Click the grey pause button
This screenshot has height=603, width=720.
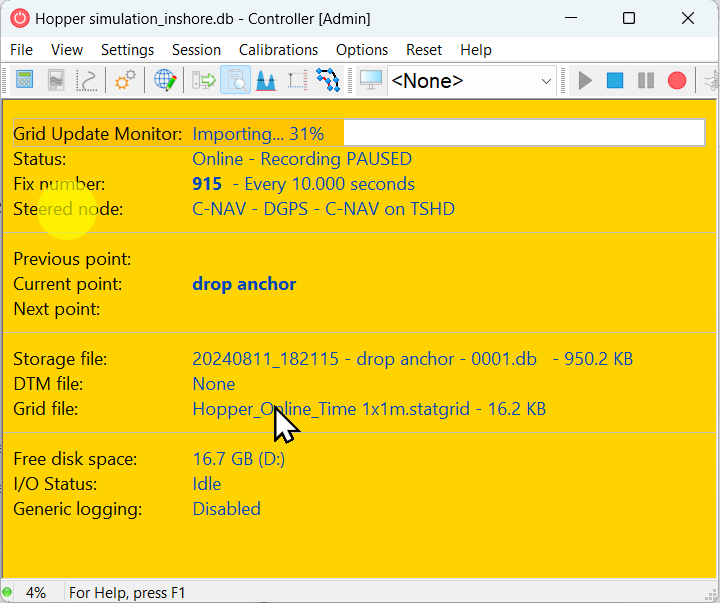[x=646, y=80]
